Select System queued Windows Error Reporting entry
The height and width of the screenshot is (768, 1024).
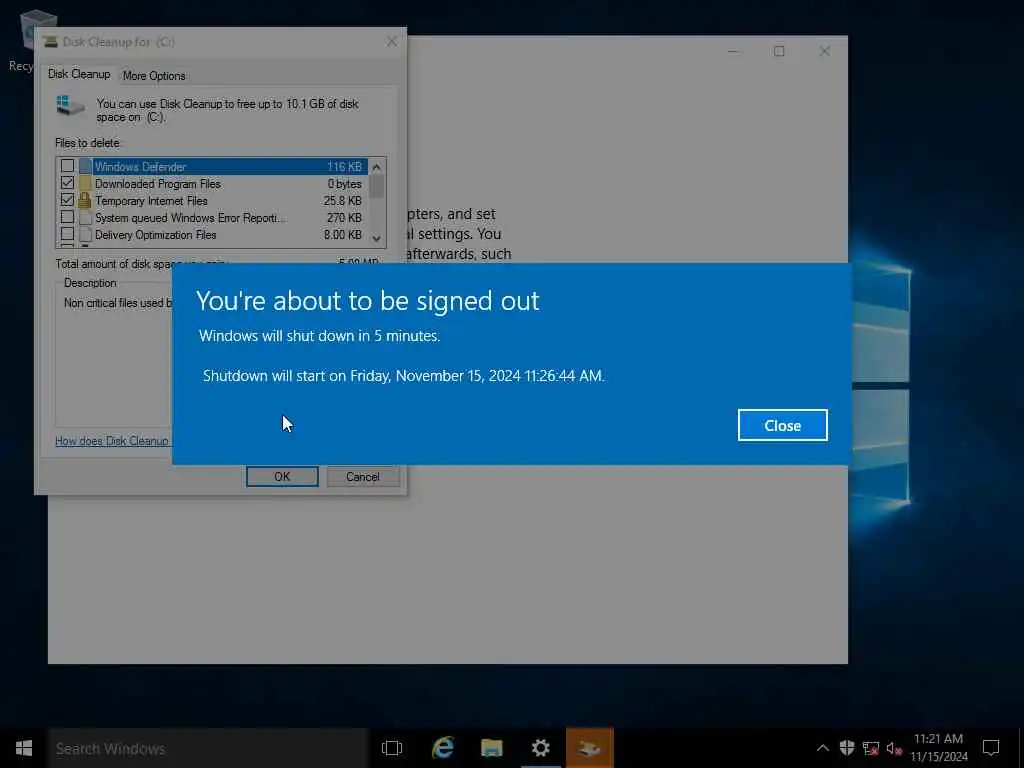coord(213,217)
